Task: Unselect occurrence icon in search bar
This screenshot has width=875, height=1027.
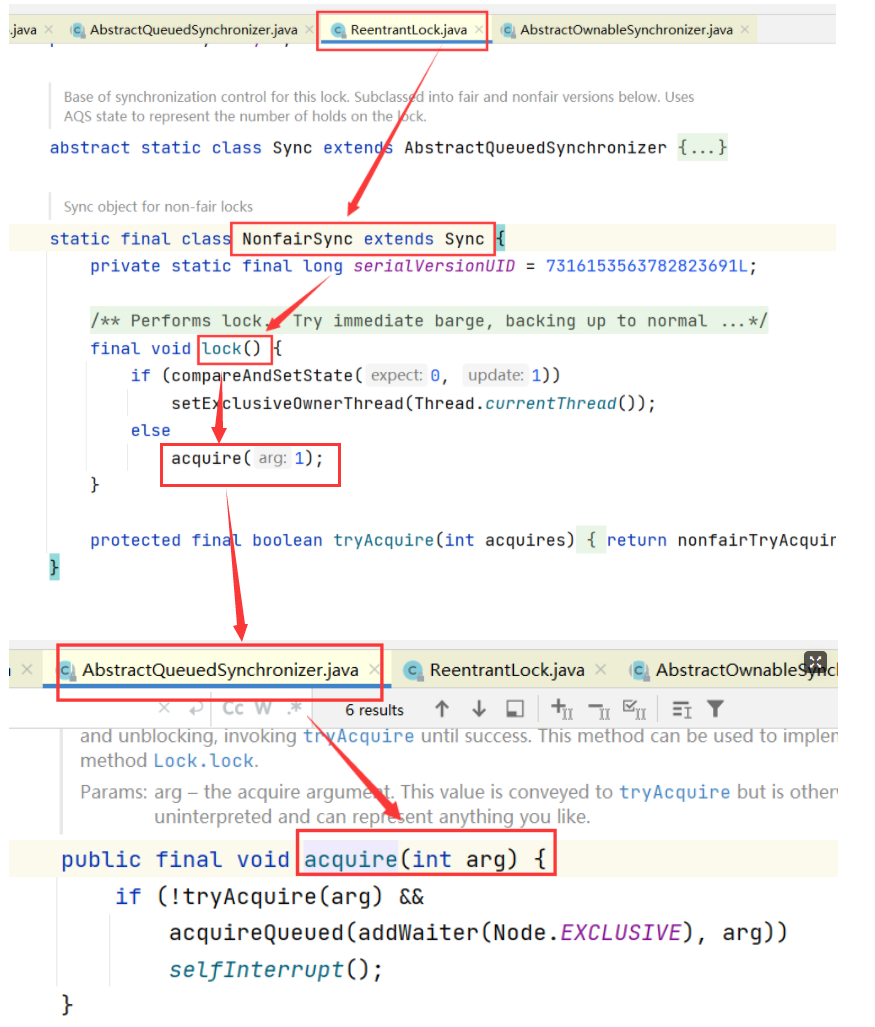Action: [599, 709]
